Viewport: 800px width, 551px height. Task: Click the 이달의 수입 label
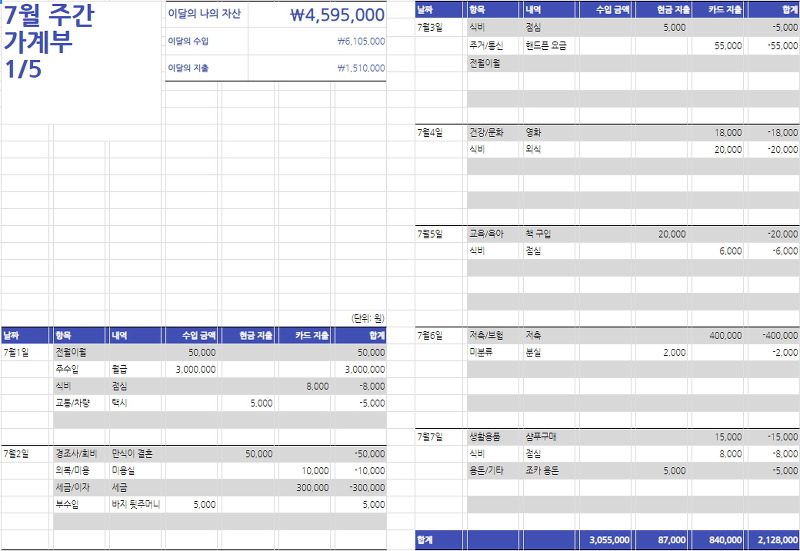[188, 41]
